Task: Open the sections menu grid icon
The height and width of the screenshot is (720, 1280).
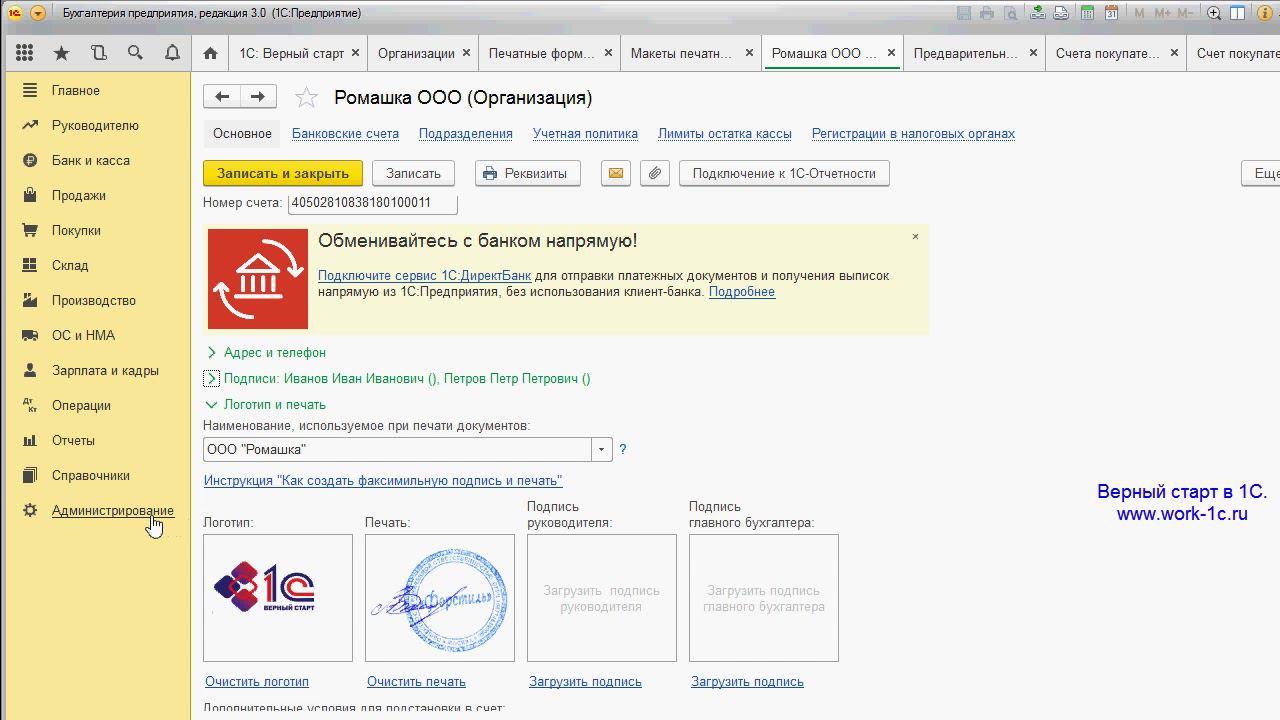Action: (25, 53)
